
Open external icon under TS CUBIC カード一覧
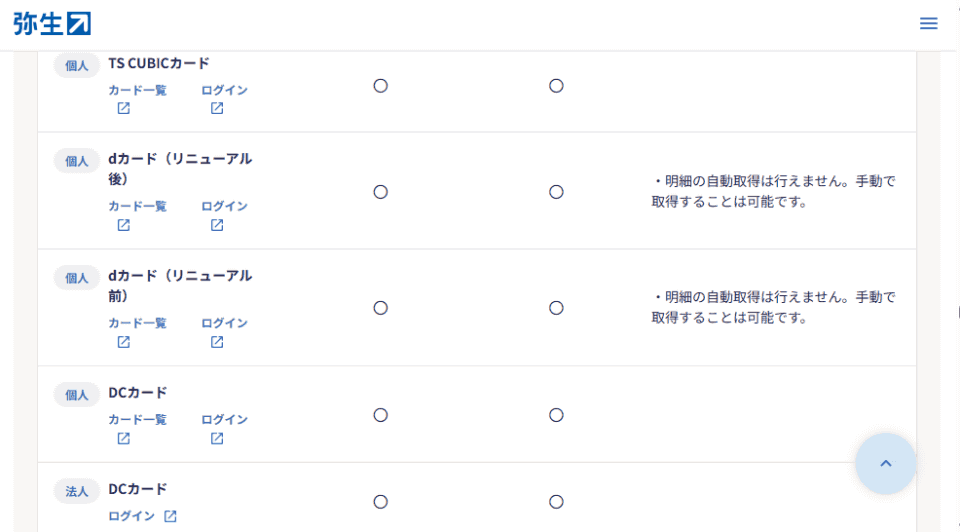pyautogui.click(x=124, y=109)
